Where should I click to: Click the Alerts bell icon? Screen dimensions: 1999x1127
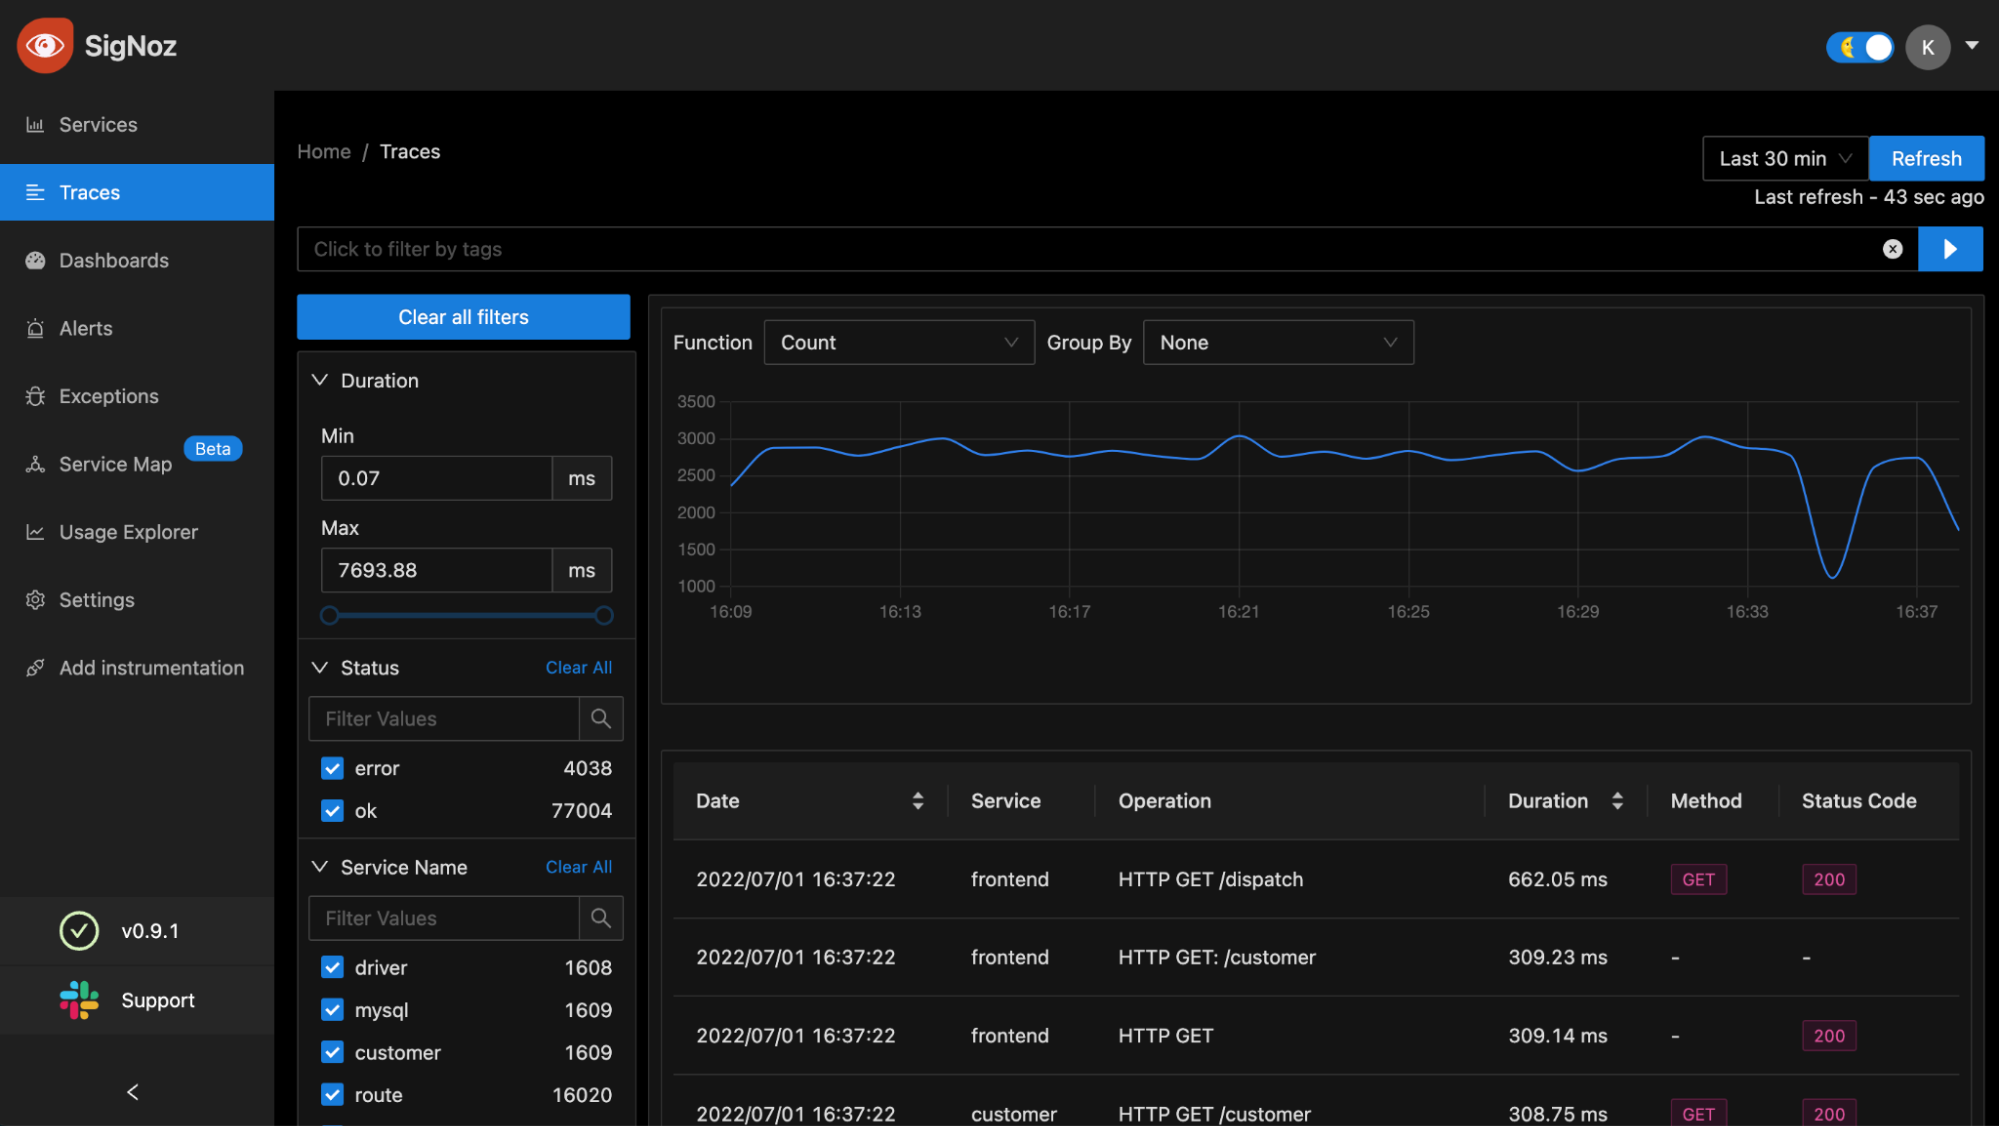pyautogui.click(x=35, y=328)
